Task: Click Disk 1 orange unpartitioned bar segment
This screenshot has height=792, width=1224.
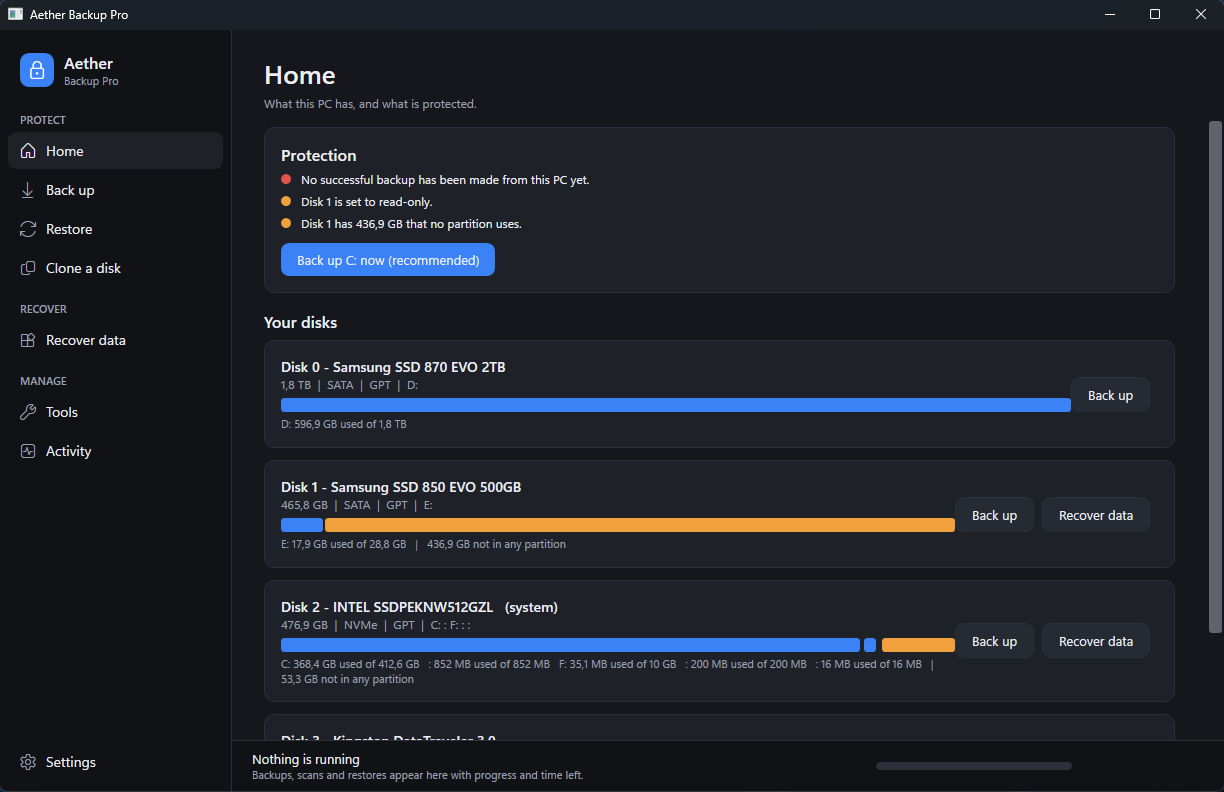Action: (x=640, y=525)
